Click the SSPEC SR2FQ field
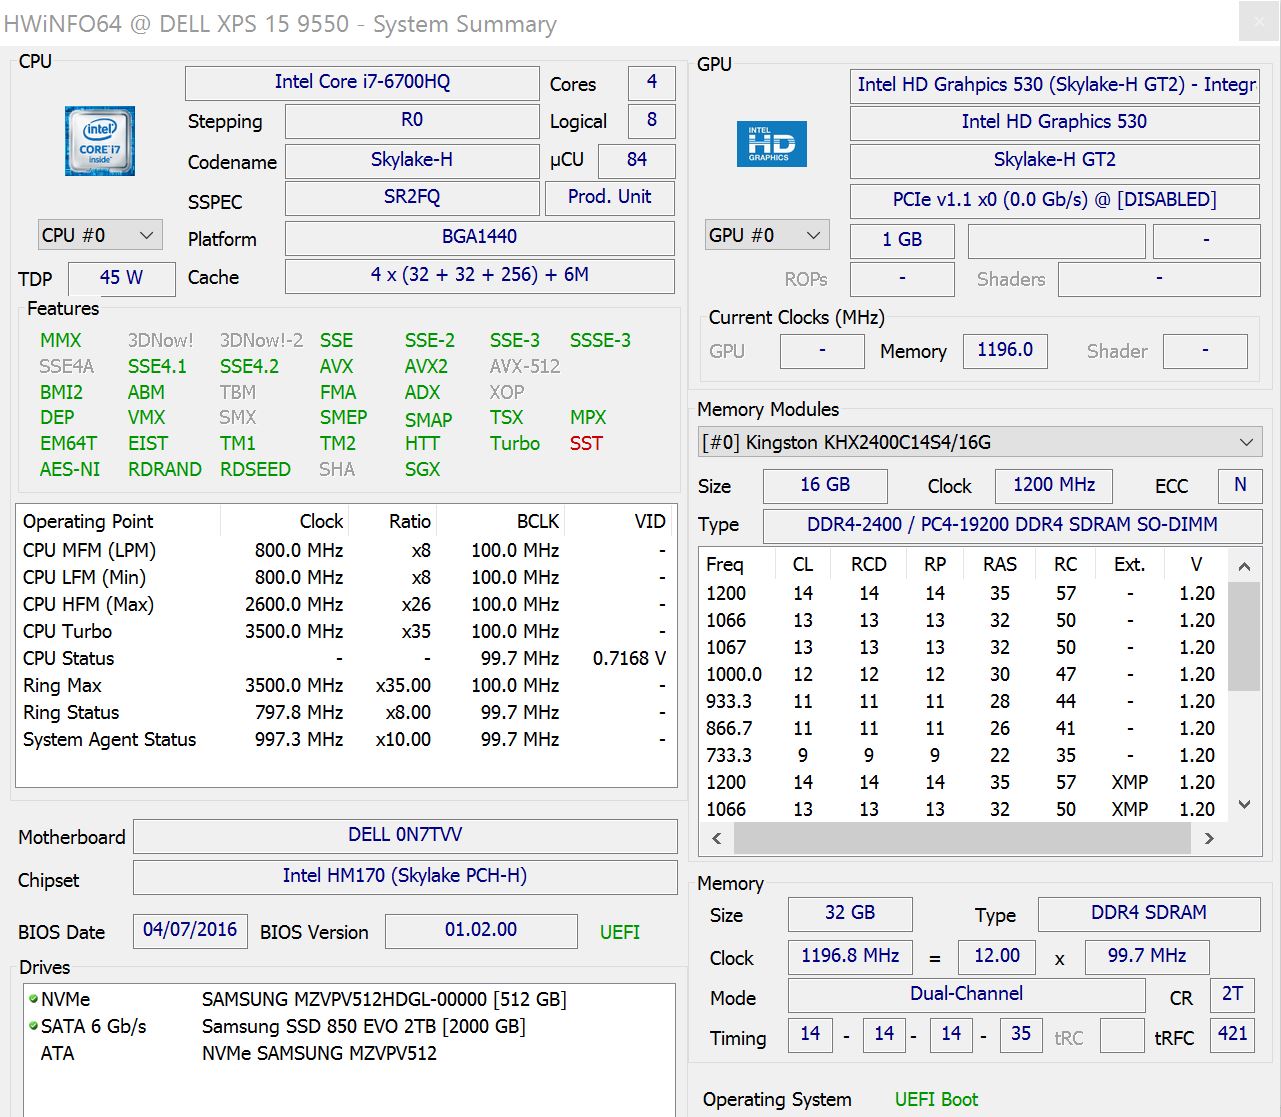This screenshot has height=1117, width=1281. point(412,198)
